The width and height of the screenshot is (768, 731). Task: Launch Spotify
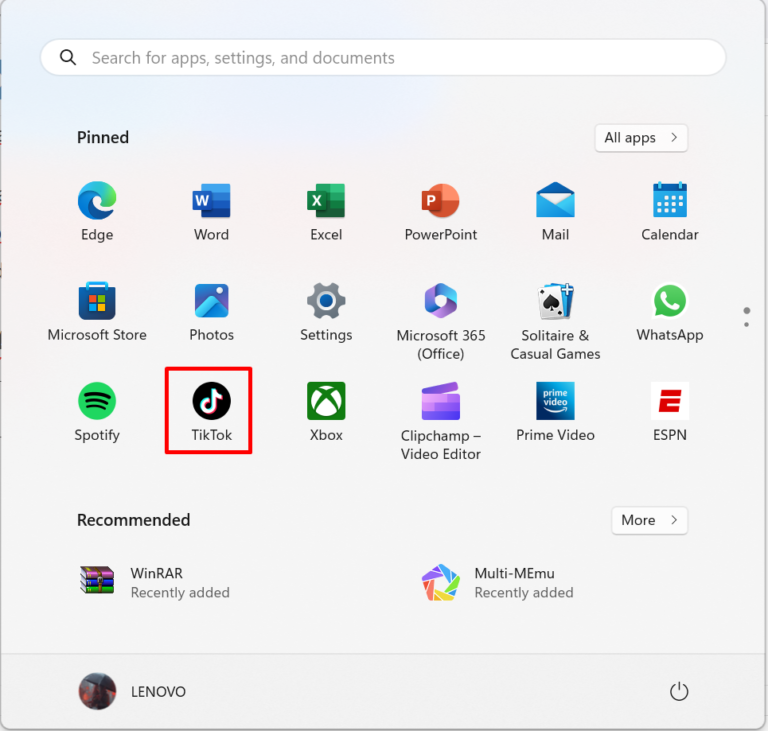pyautogui.click(x=97, y=412)
